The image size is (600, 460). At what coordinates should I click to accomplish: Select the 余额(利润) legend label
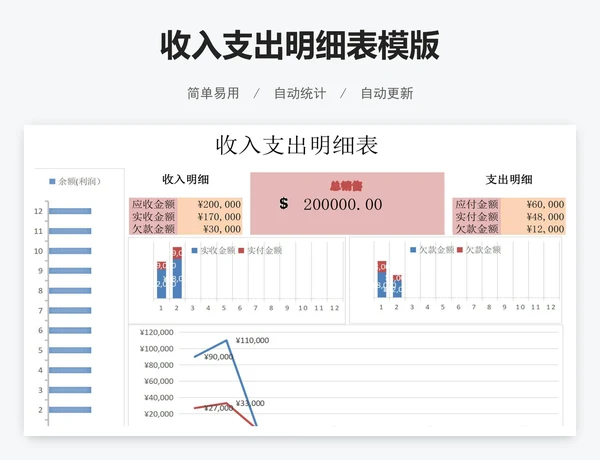(x=79, y=181)
